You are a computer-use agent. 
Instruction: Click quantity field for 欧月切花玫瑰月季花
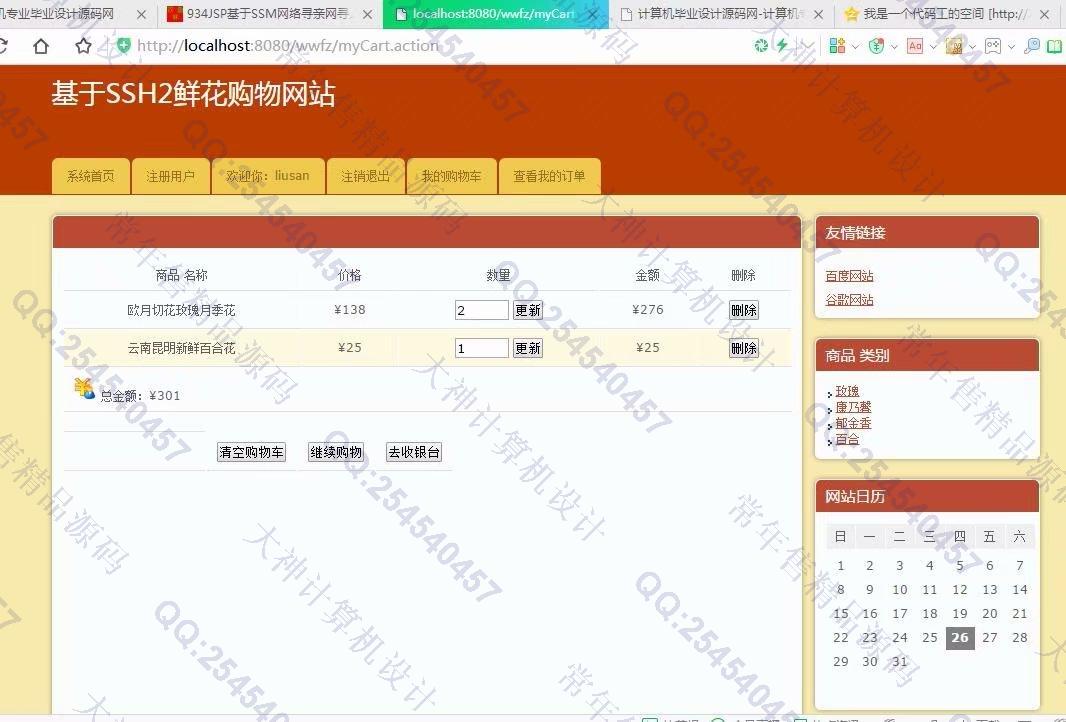click(x=481, y=310)
